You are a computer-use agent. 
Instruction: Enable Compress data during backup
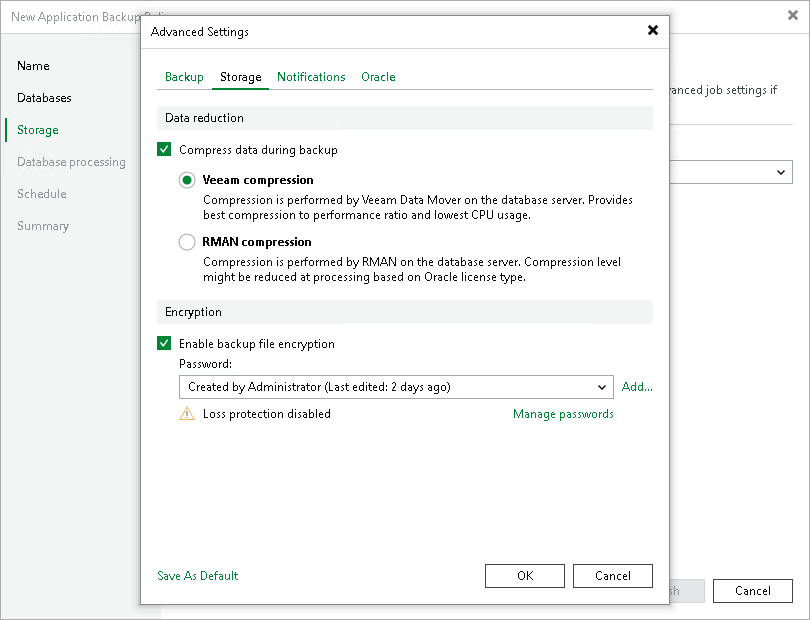pyautogui.click(x=164, y=148)
